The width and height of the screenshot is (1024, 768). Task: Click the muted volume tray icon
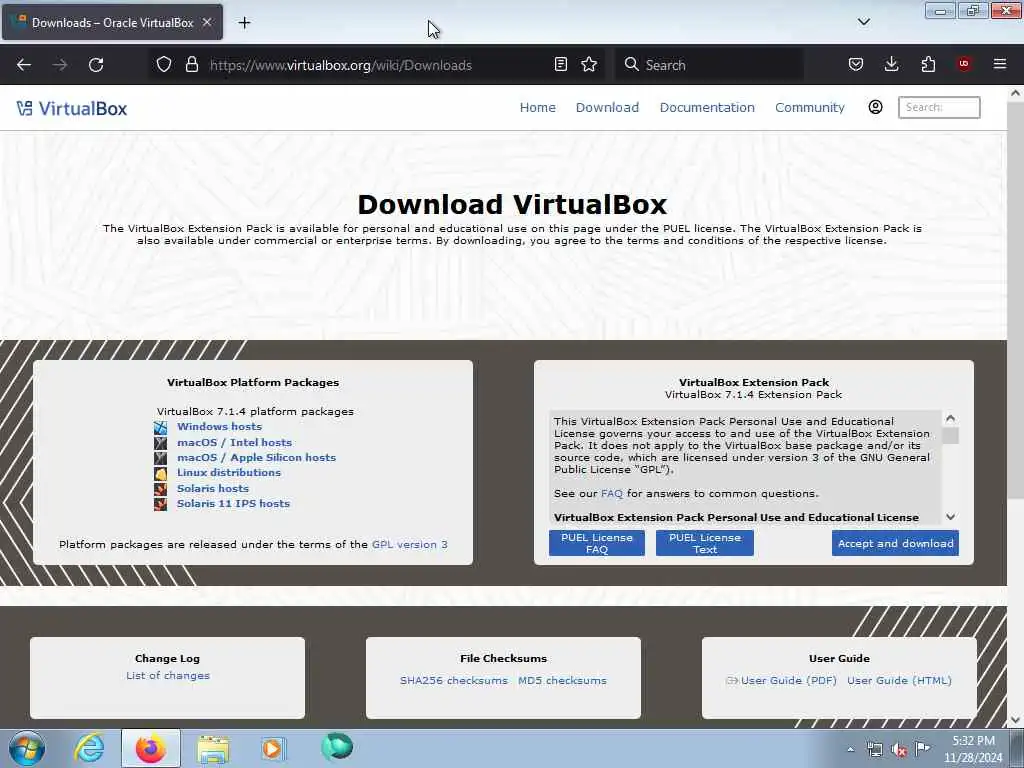(x=899, y=749)
